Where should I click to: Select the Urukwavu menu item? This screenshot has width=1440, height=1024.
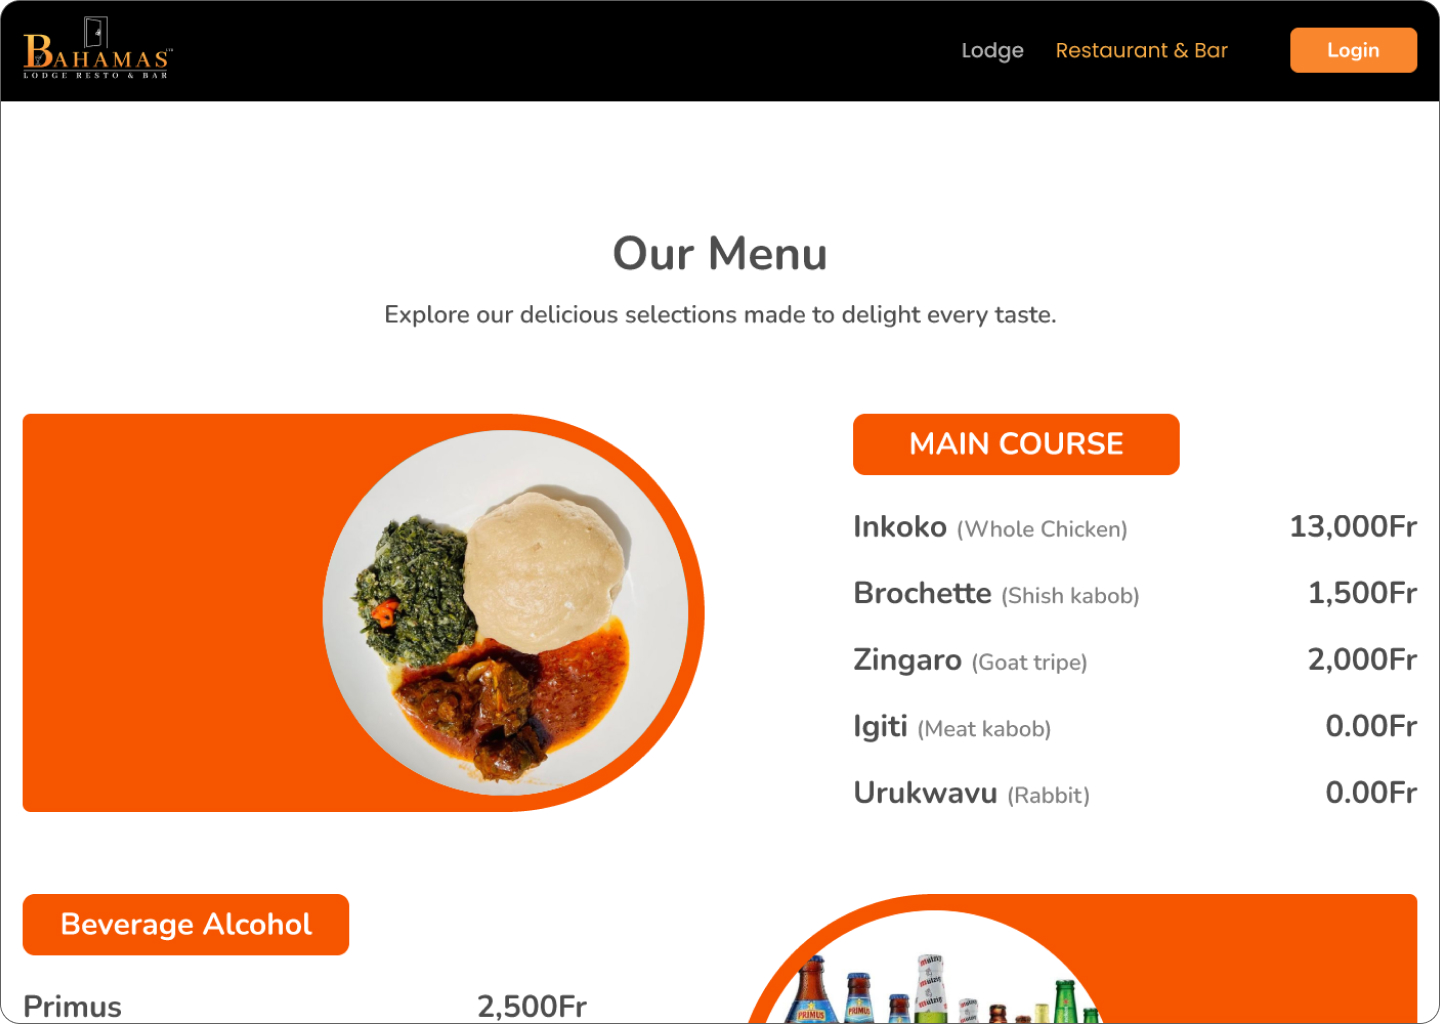pyautogui.click(x=971, y=793)
